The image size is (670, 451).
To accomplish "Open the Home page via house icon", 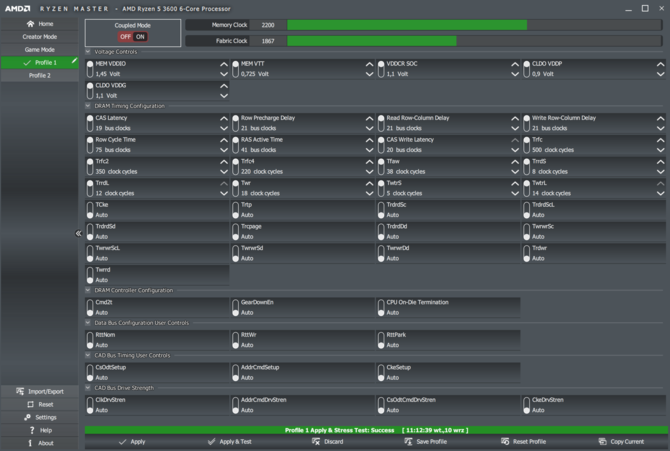I will (x=30, y=24).
